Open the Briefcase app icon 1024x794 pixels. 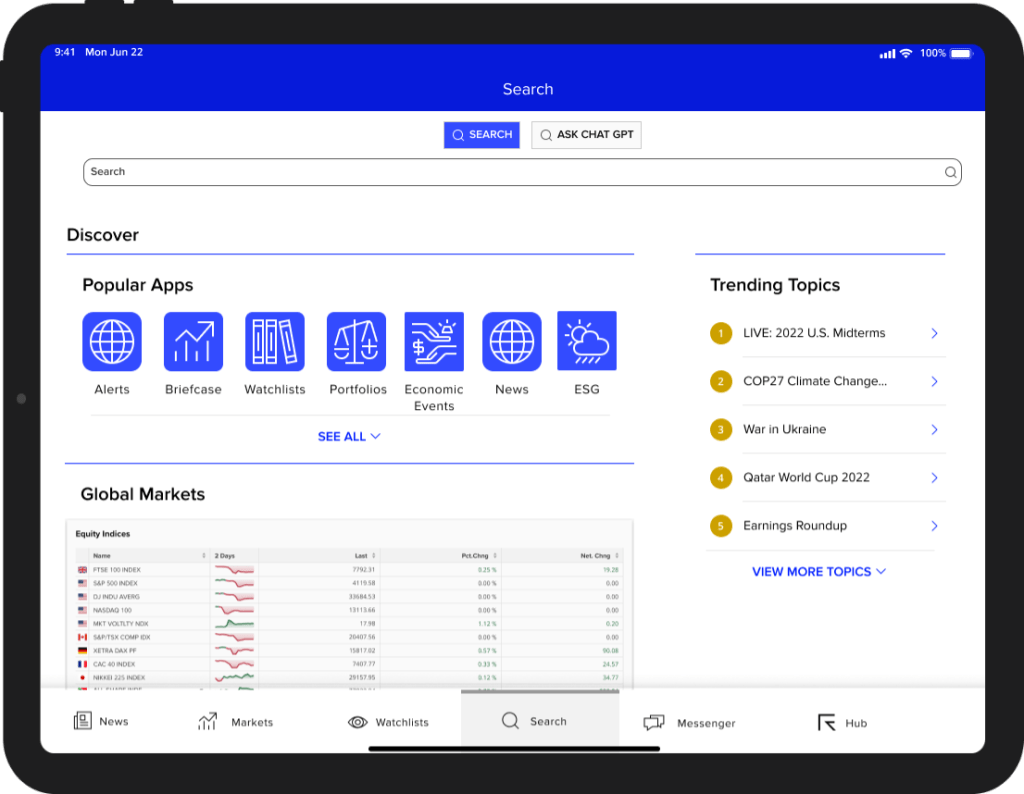point(193,341)
